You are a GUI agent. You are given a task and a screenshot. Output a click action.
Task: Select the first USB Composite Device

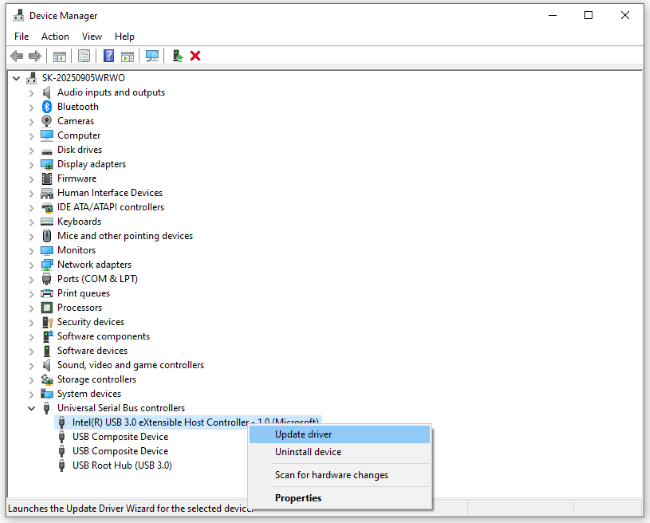point(120,437)
